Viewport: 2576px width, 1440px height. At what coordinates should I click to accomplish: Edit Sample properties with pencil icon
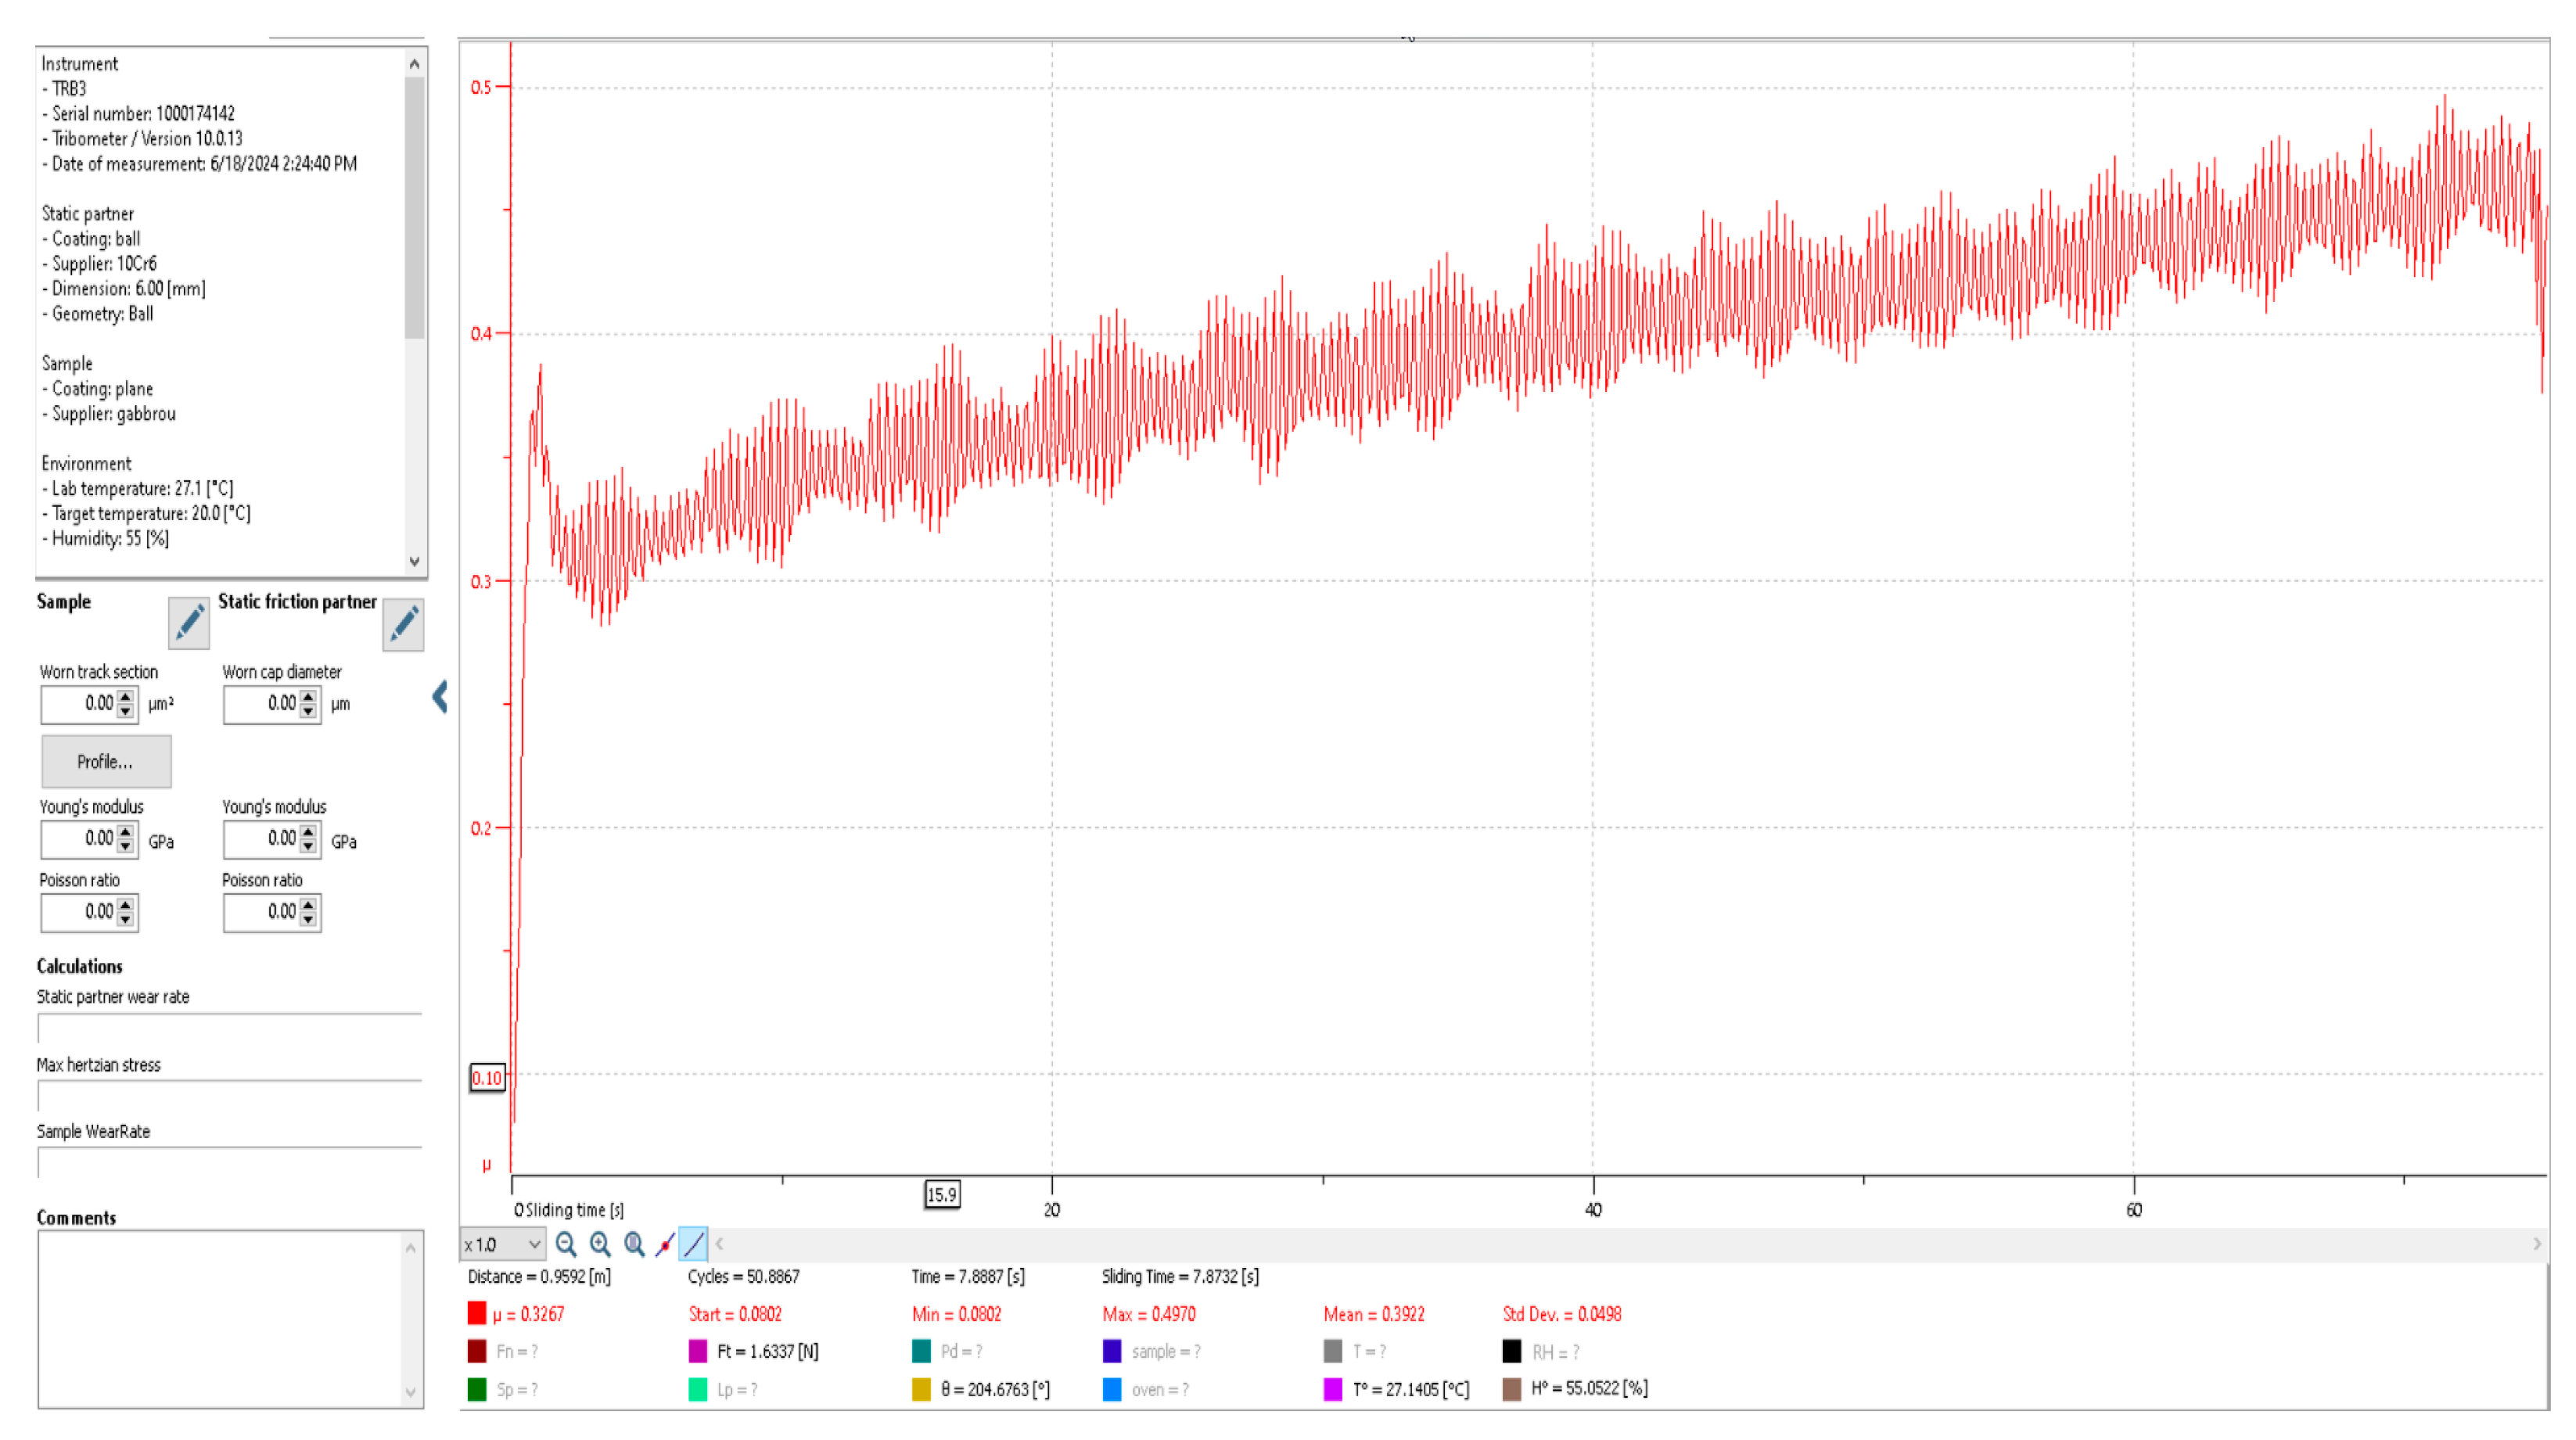[x=188, y=624]
